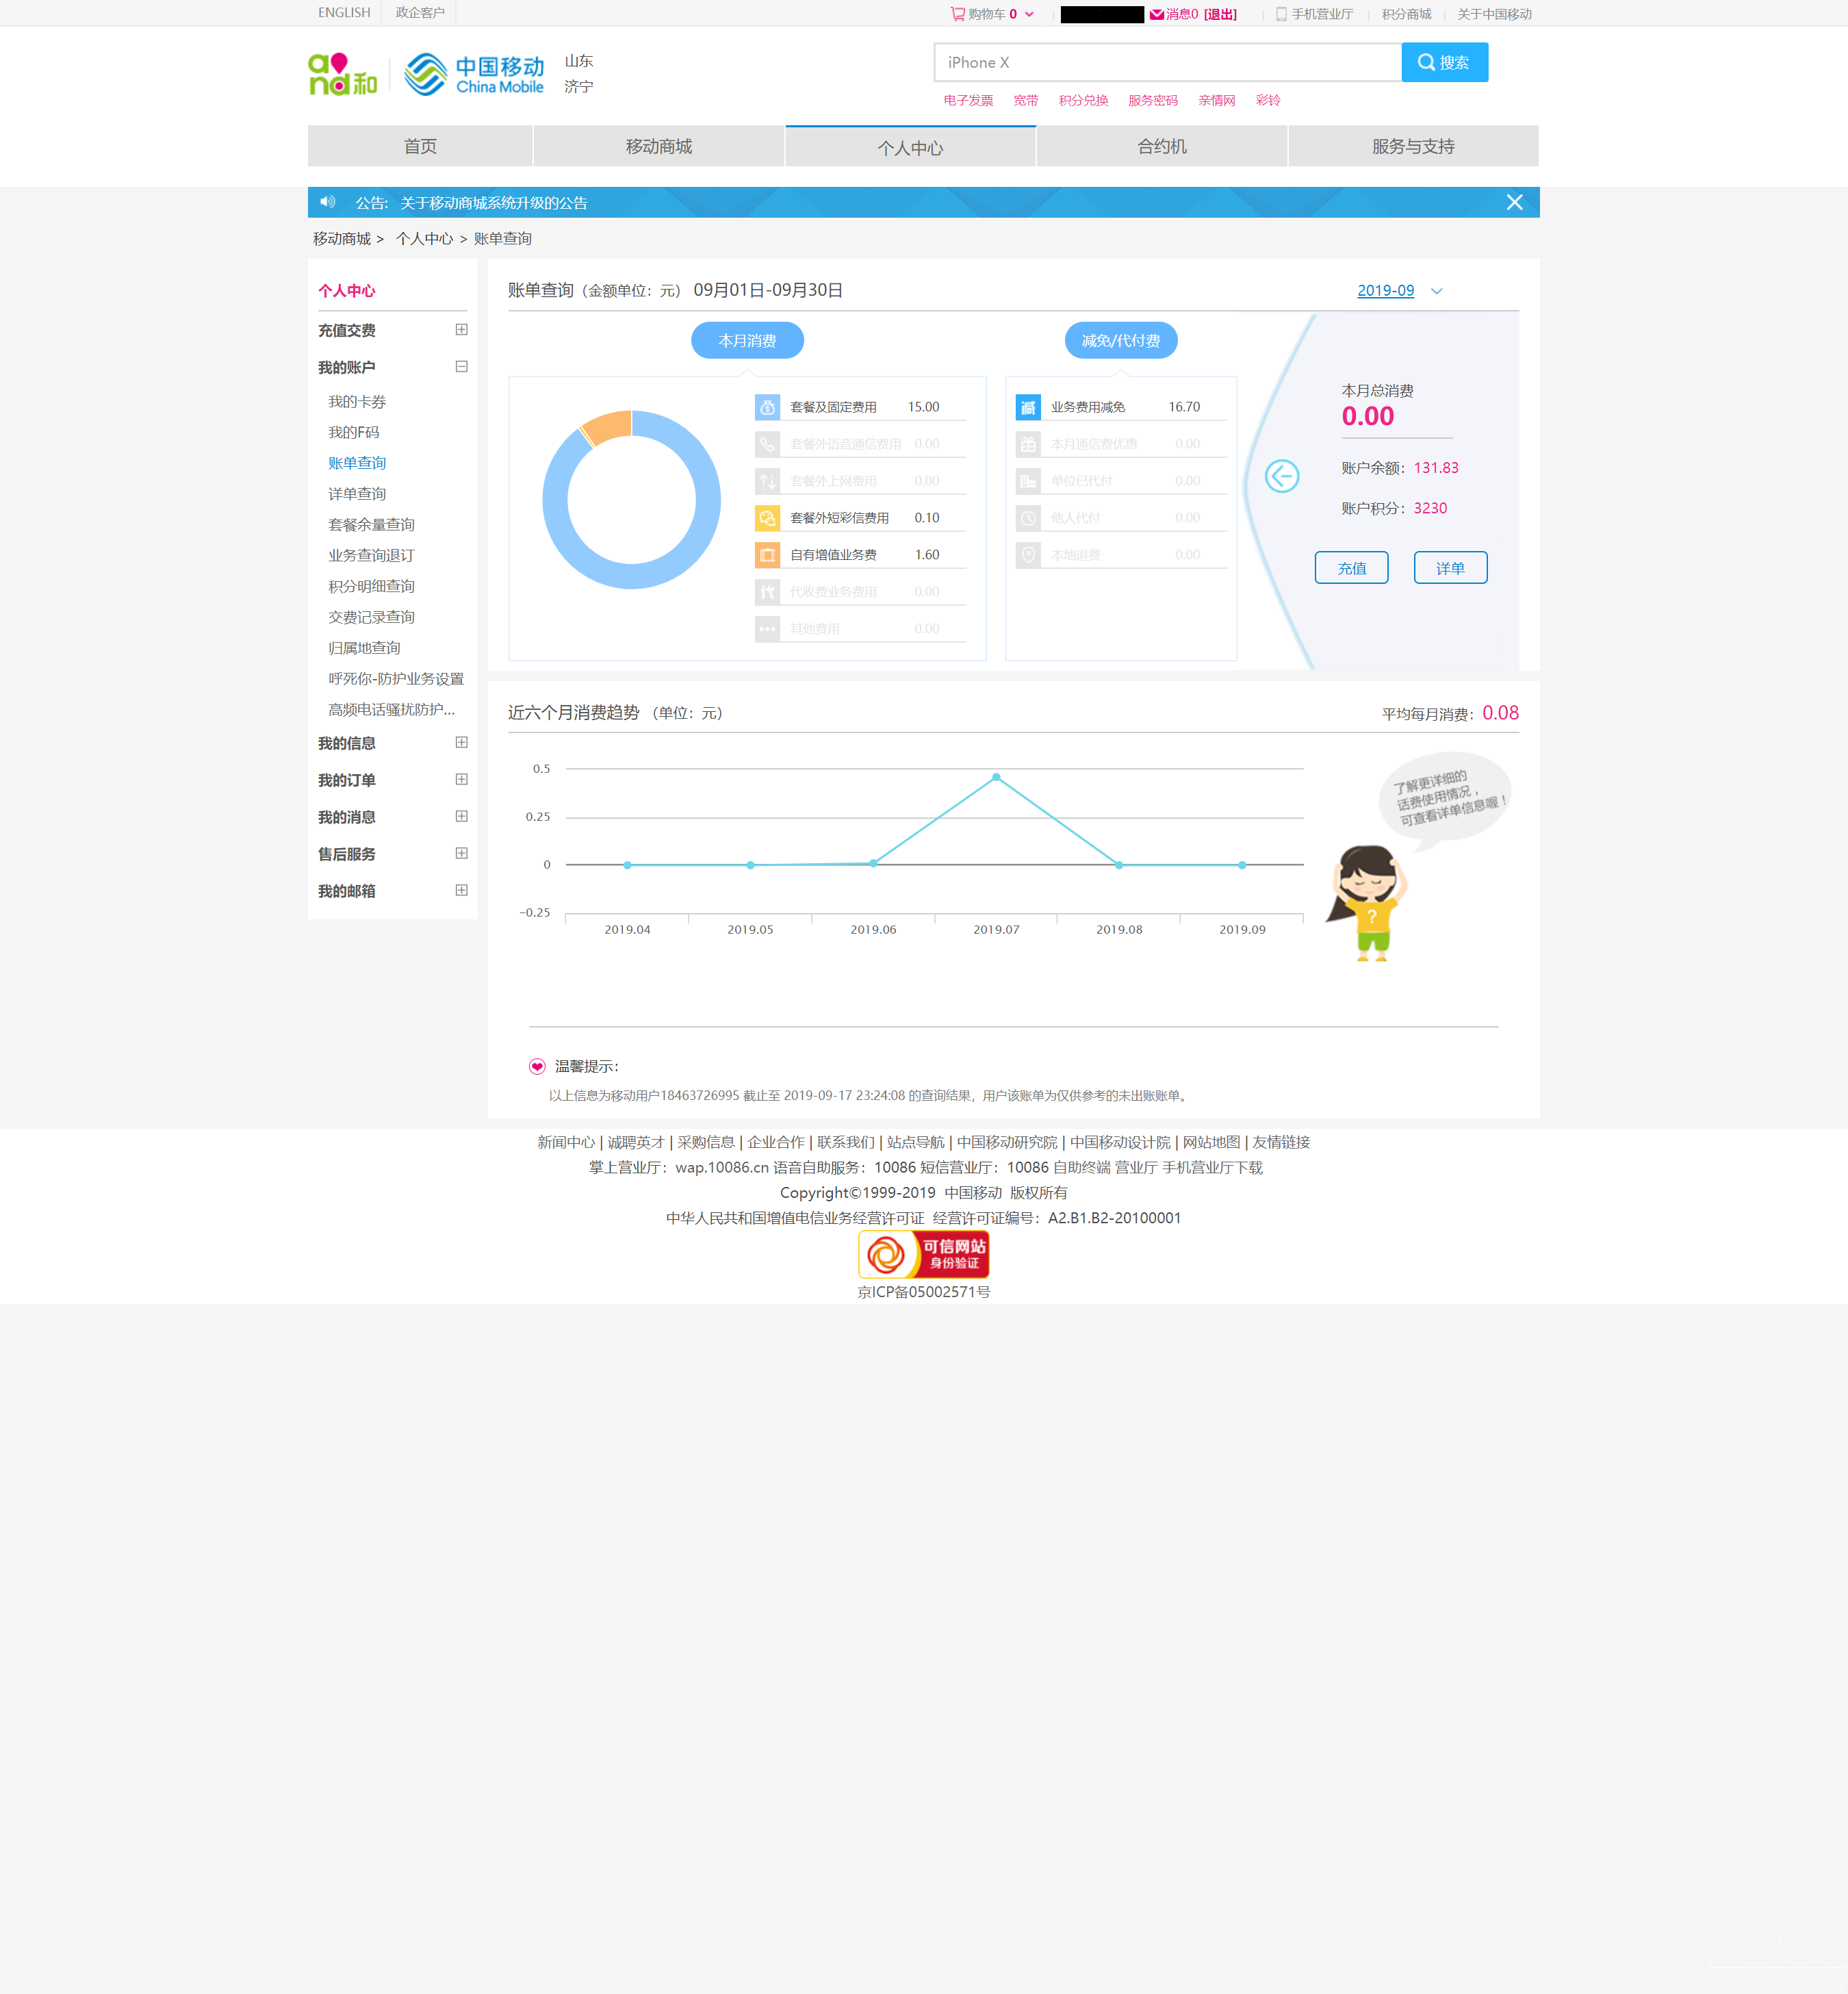
Task: Click the 退出 logout link
Action: (1220, 14)
